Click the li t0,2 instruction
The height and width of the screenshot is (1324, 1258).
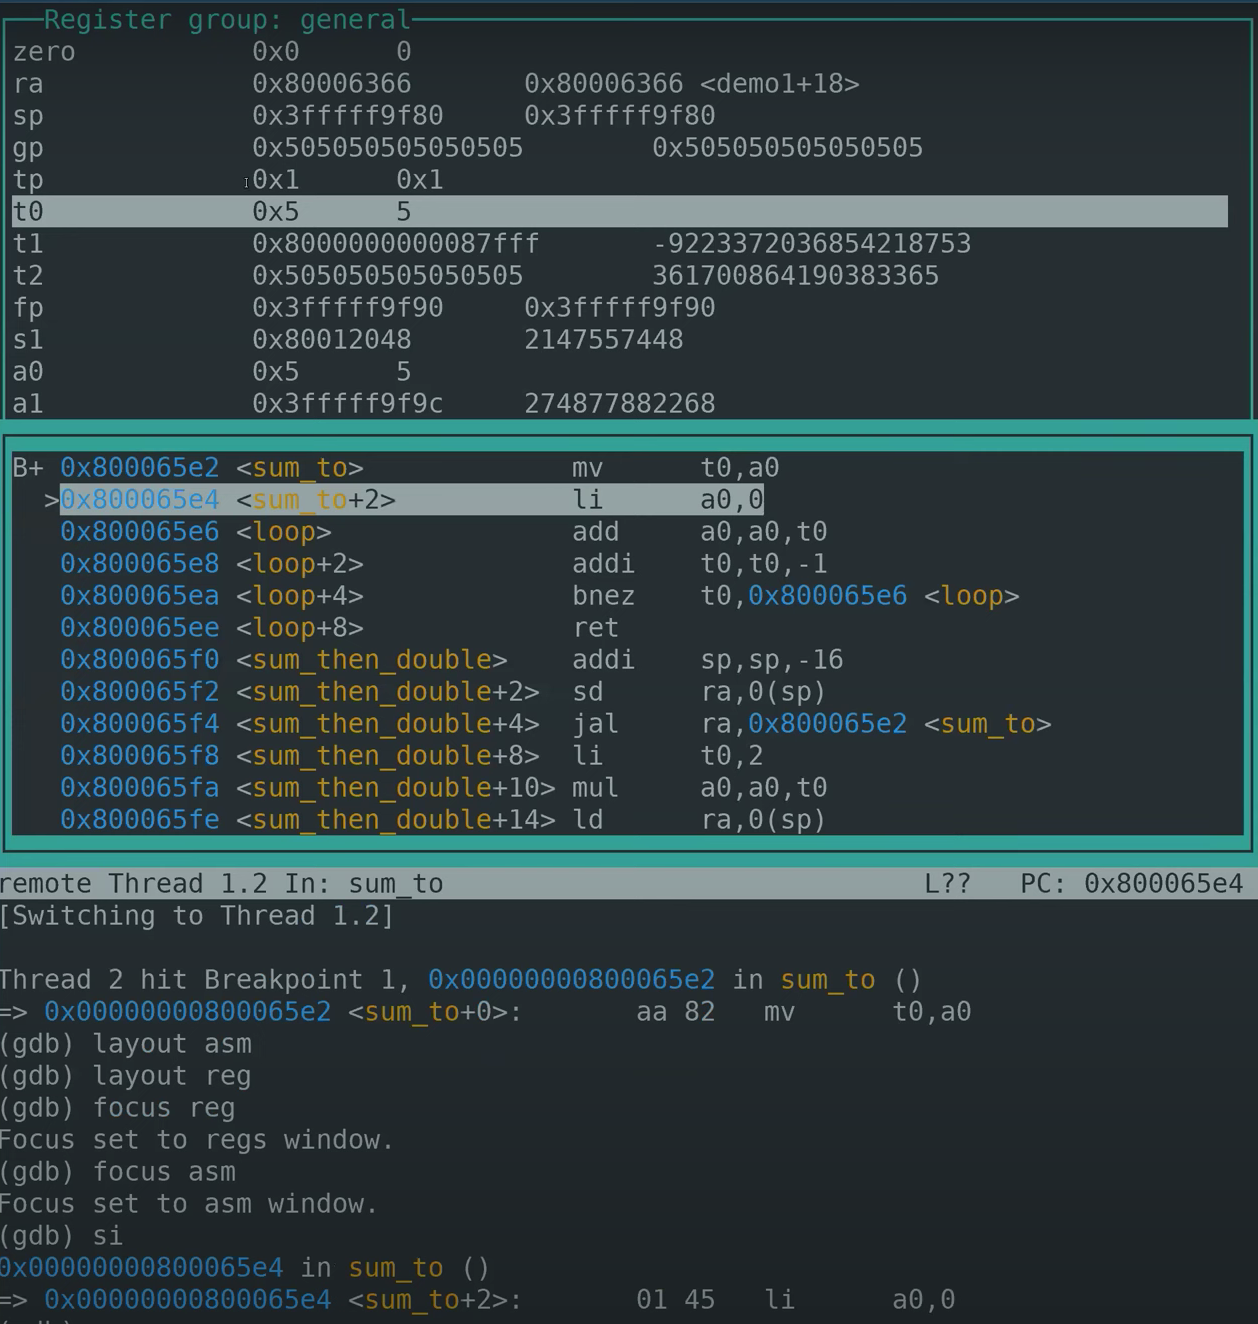(x=667, y=756)
